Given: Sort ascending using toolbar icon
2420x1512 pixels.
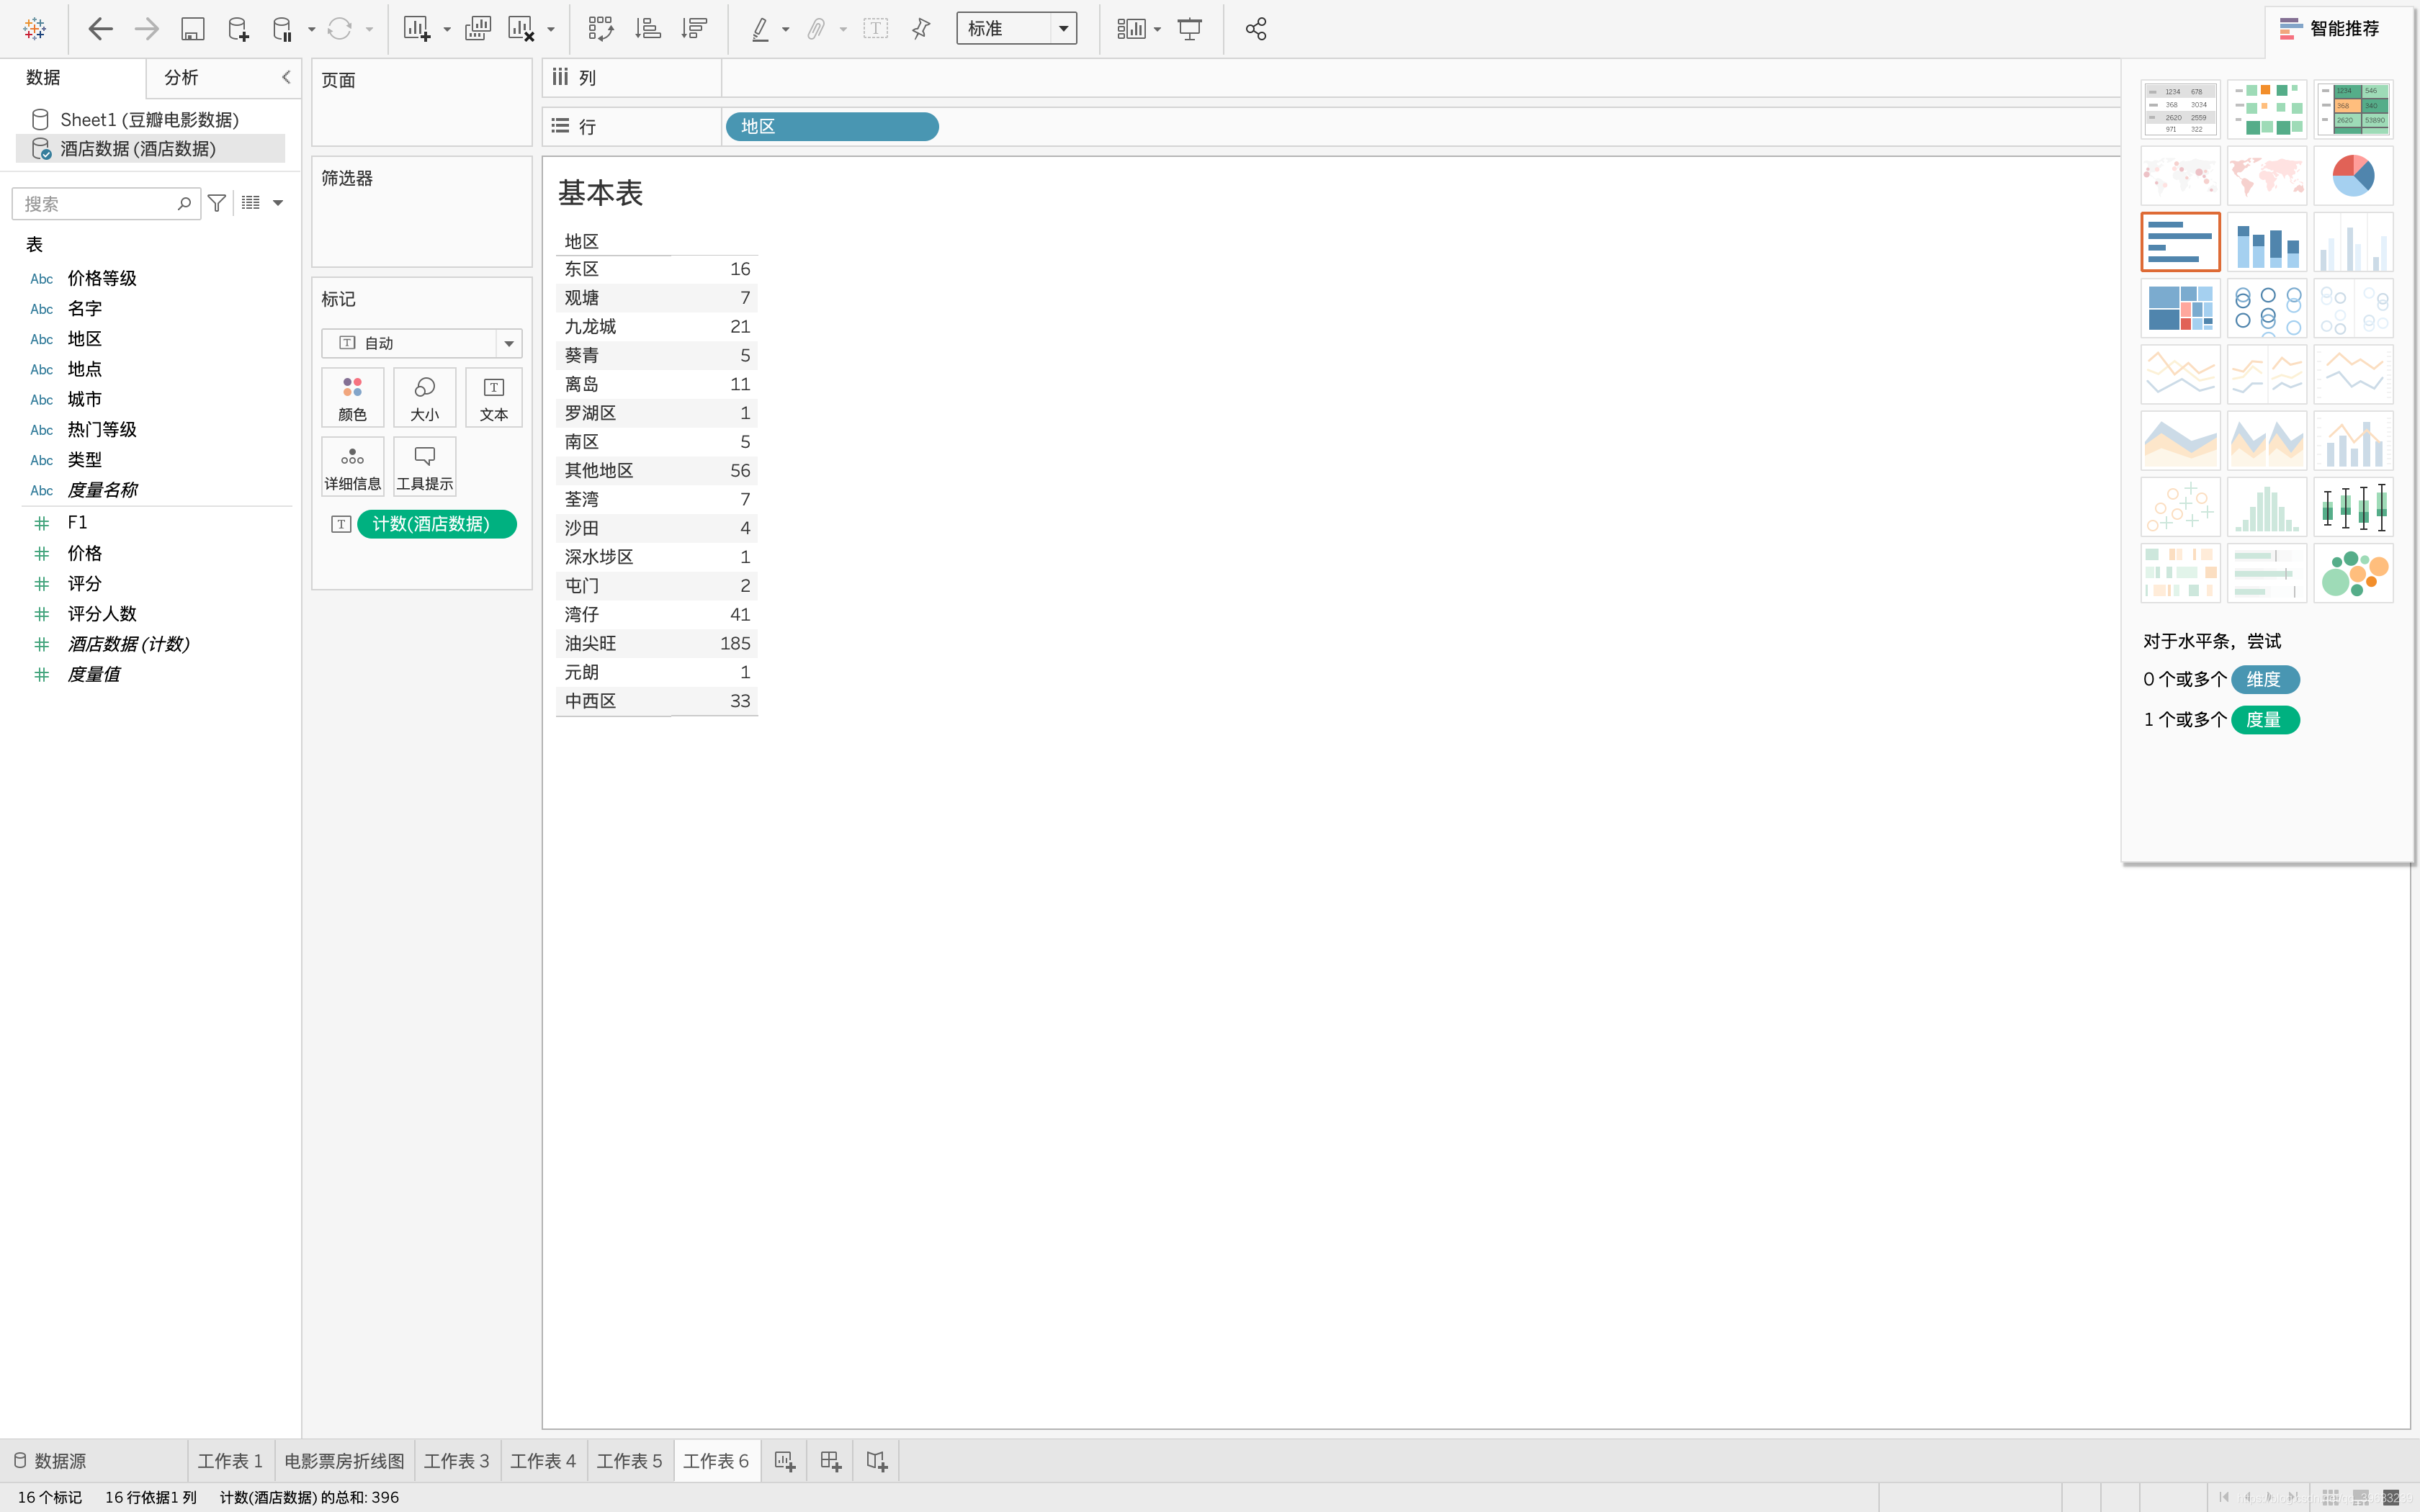Looking at the screenshot, I should pyautogui.click(x=648, y=29).
